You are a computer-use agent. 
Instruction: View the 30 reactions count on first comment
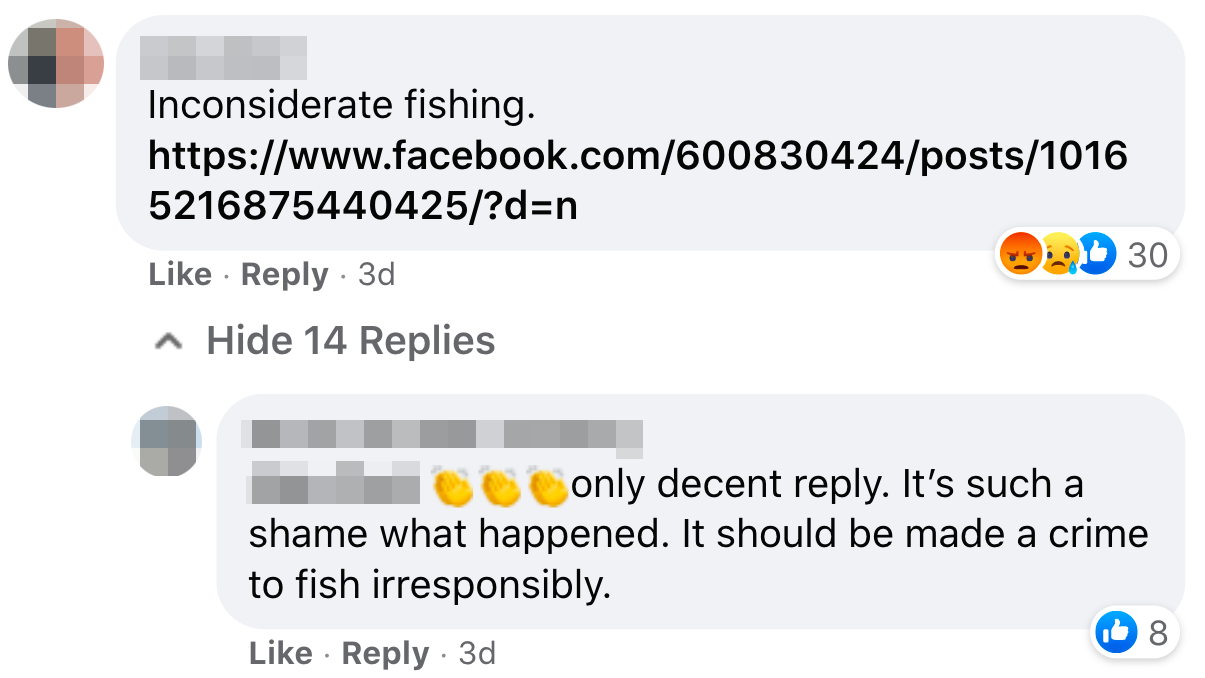1147,255
